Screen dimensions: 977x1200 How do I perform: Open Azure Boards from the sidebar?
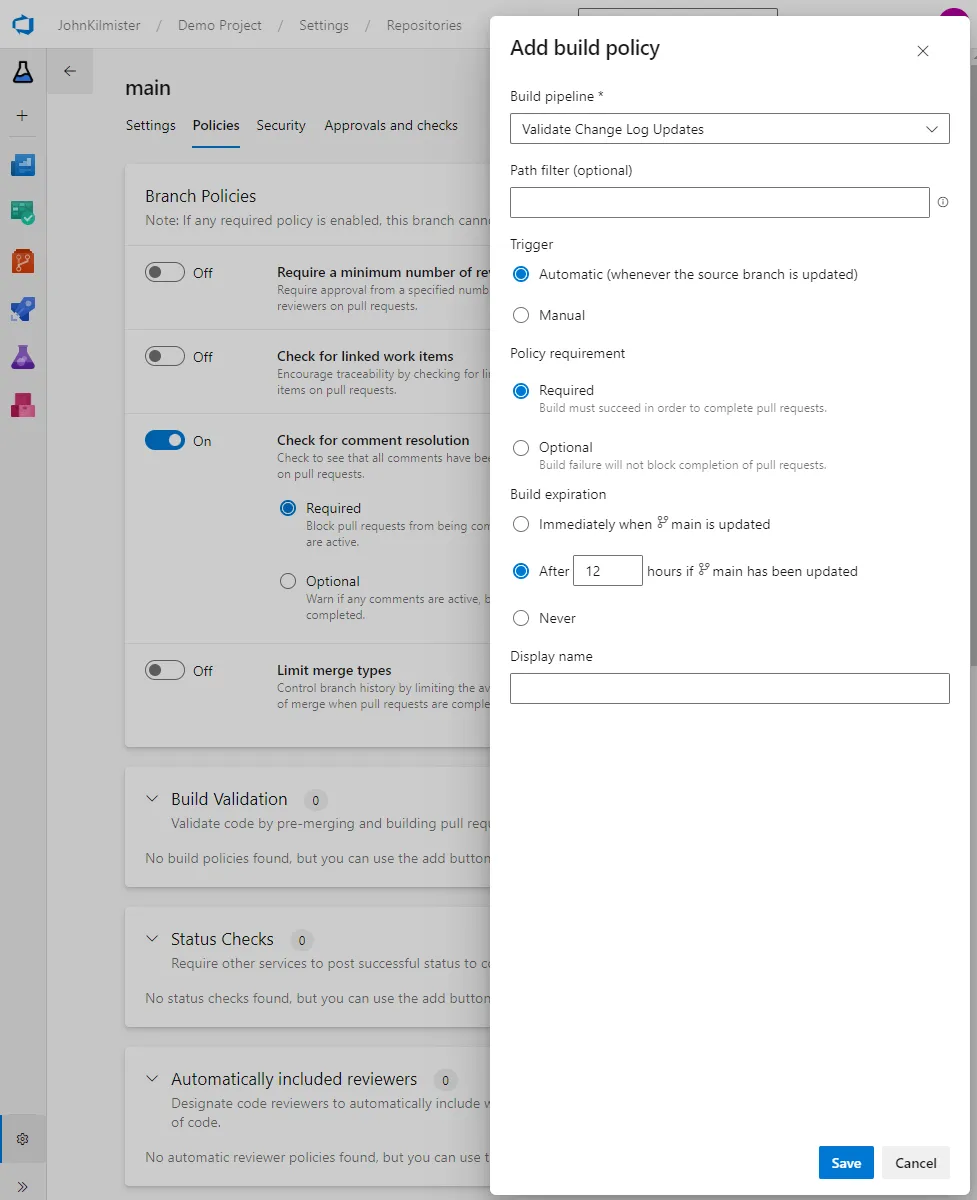[x=22, y=165]
